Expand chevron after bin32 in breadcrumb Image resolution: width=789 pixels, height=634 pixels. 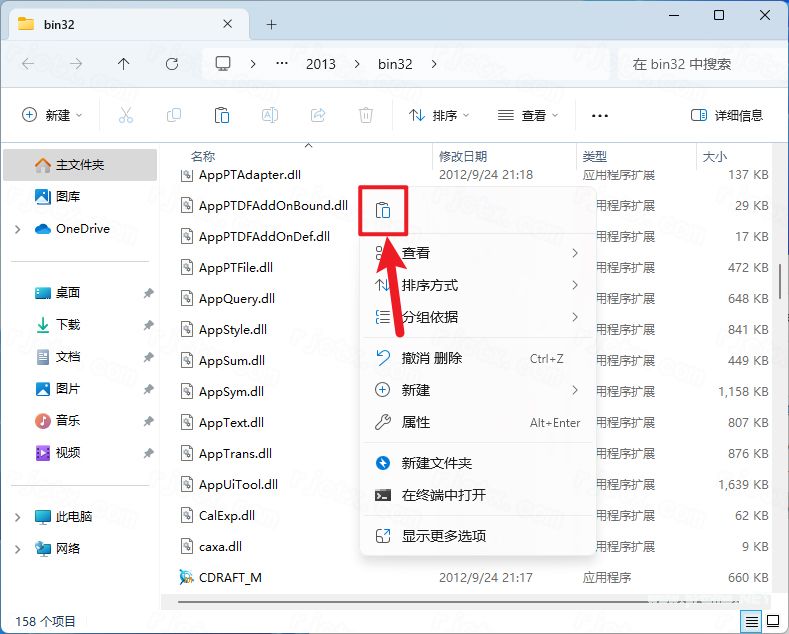pyautogui.click(x=434, y=64)
